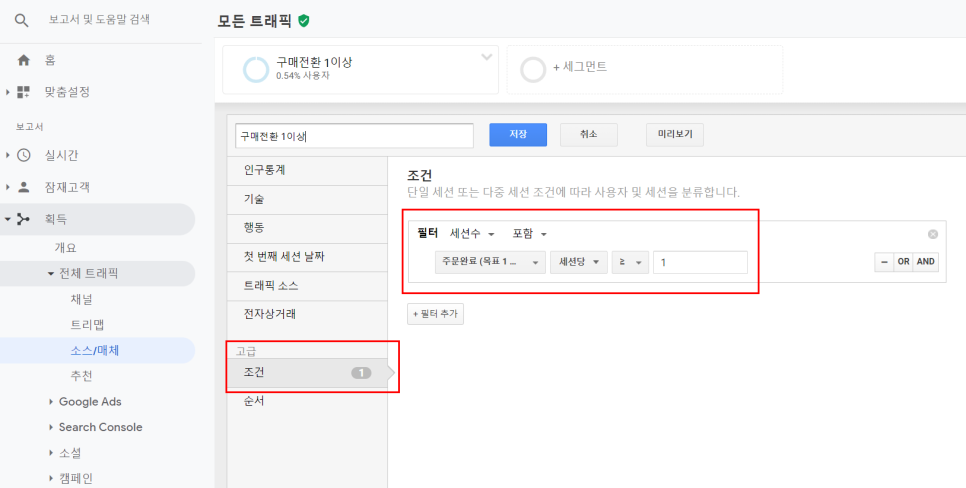Click the + 필터 추가 button

436,314
